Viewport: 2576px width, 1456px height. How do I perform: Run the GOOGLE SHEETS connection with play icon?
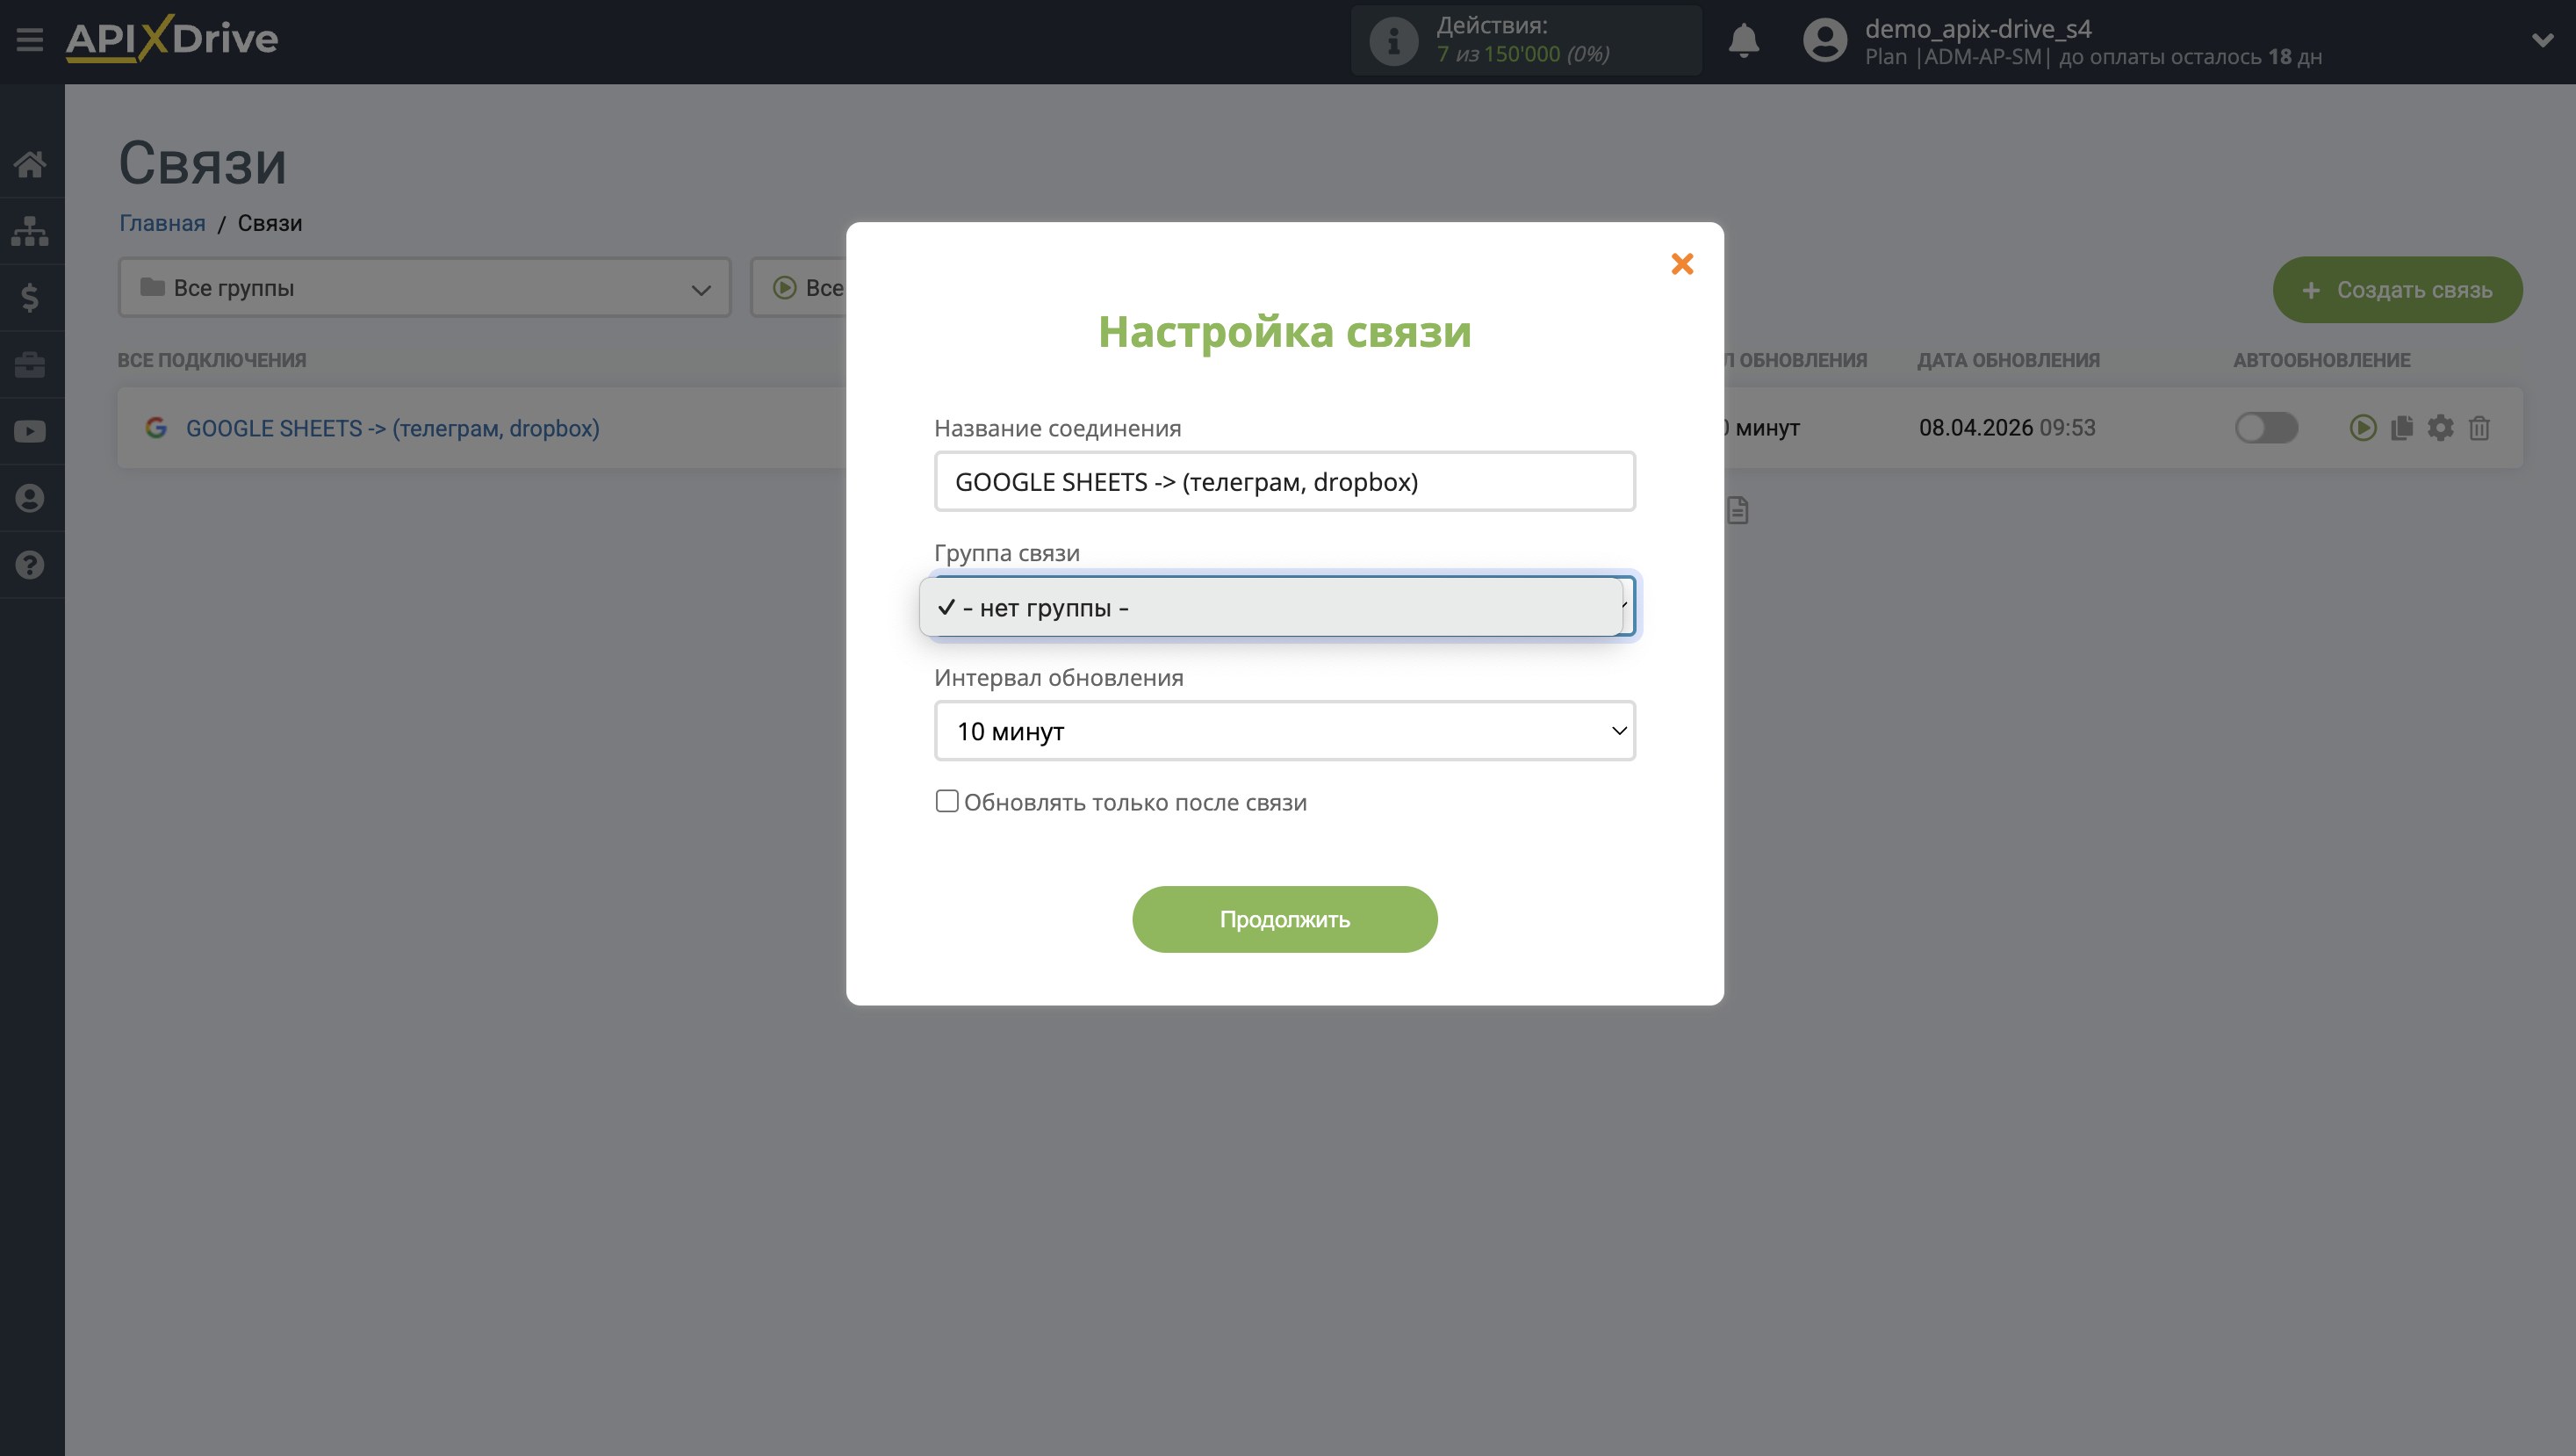click(2362, 428)
